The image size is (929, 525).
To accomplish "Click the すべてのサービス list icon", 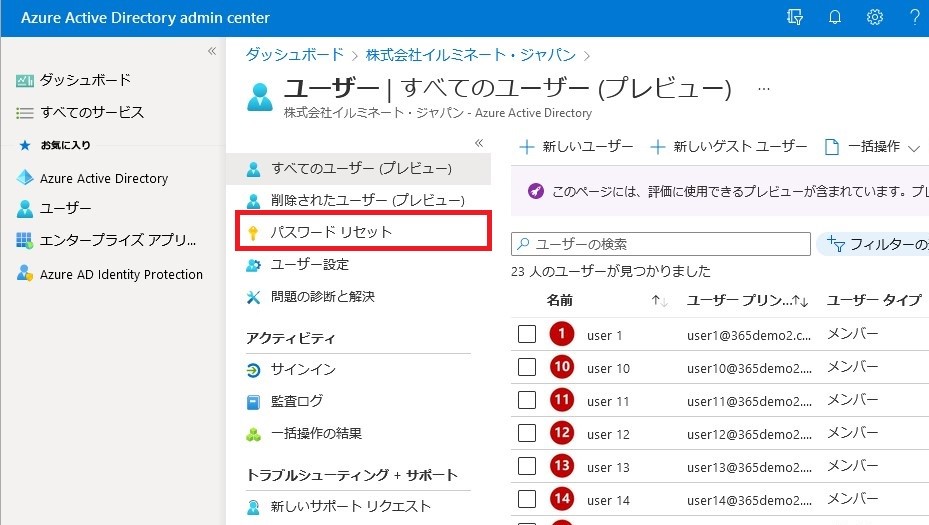I will coord(24,113).
